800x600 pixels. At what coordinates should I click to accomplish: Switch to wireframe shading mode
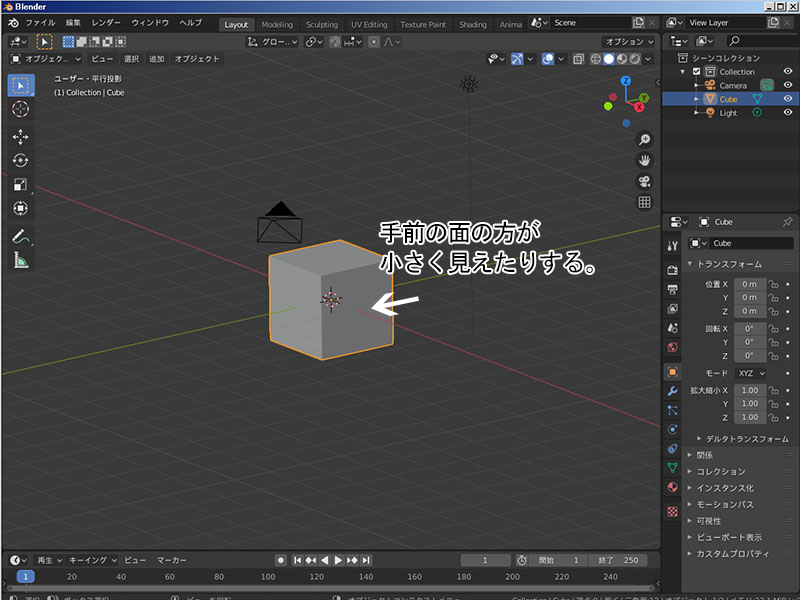point(595,59)
